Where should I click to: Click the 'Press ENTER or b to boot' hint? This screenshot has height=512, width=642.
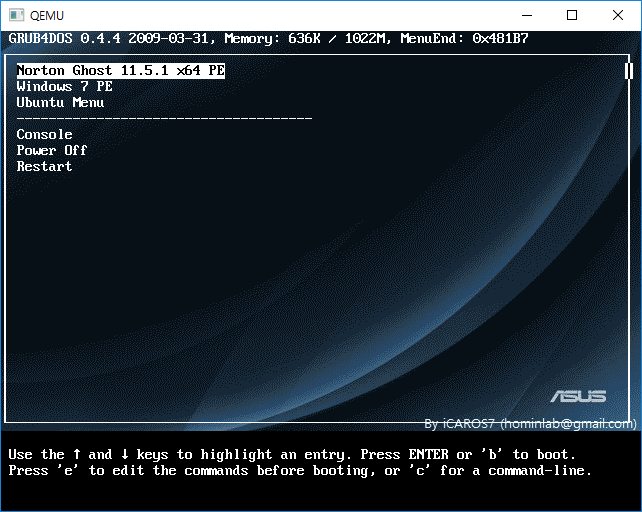click(x=468, y=455)
